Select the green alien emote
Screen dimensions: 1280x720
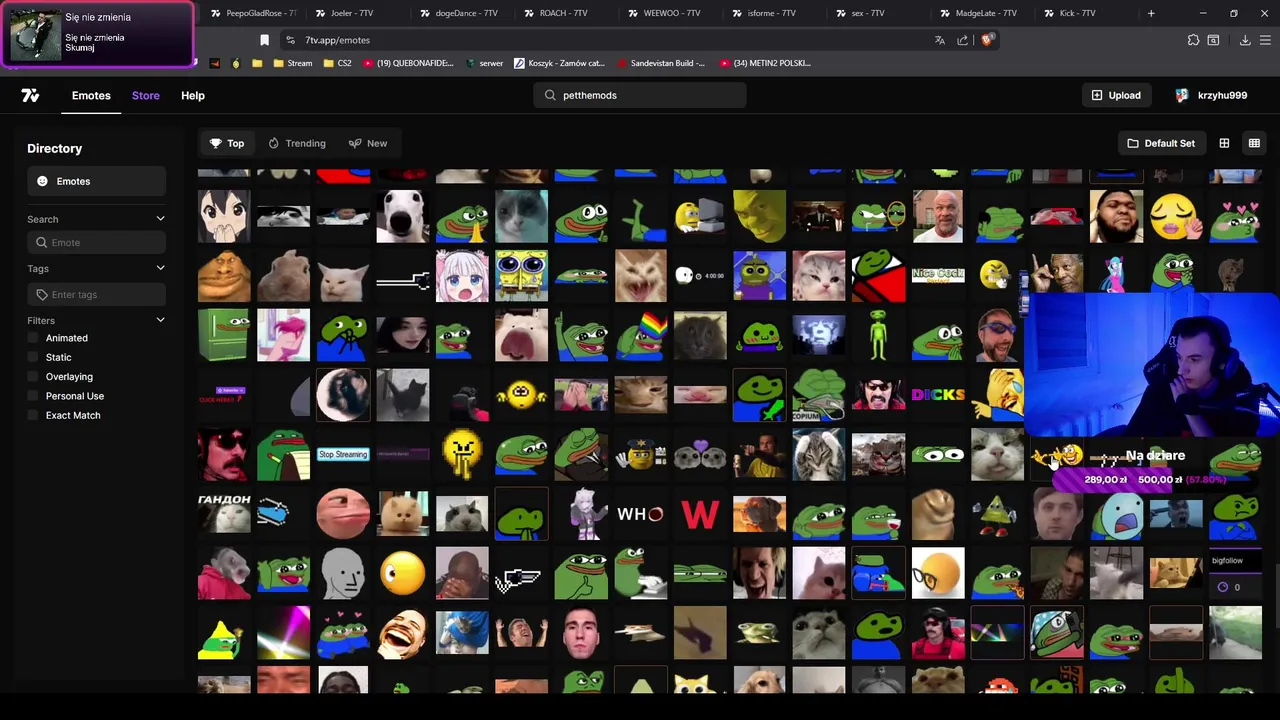coord(878,335)
